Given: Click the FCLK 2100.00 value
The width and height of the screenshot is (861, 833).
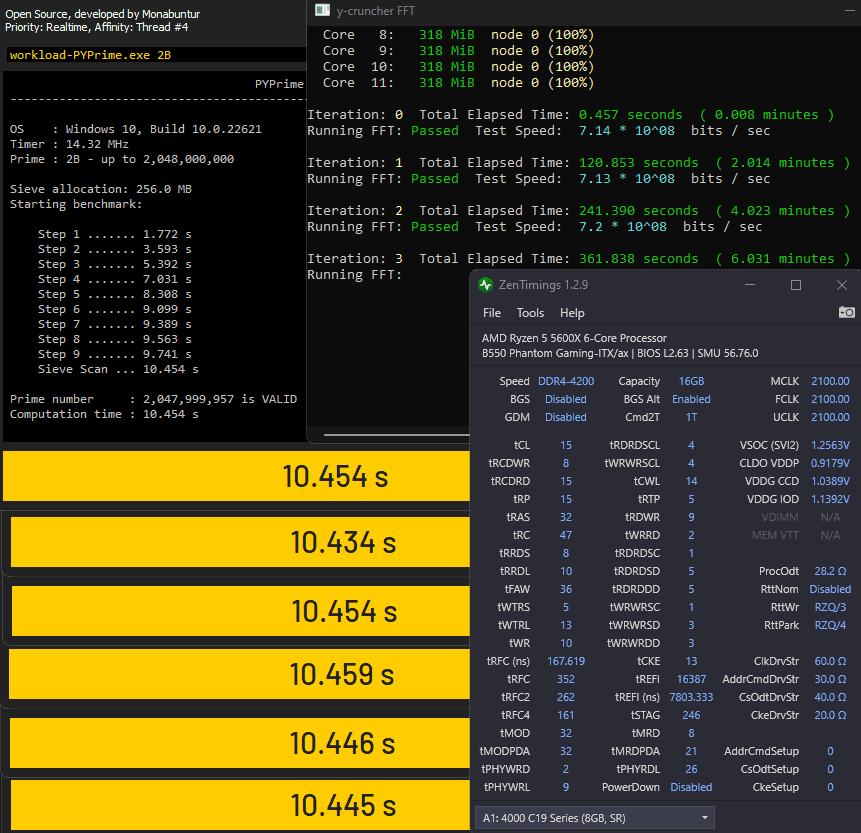Looking at the screenshot, I should click(830, 399).
